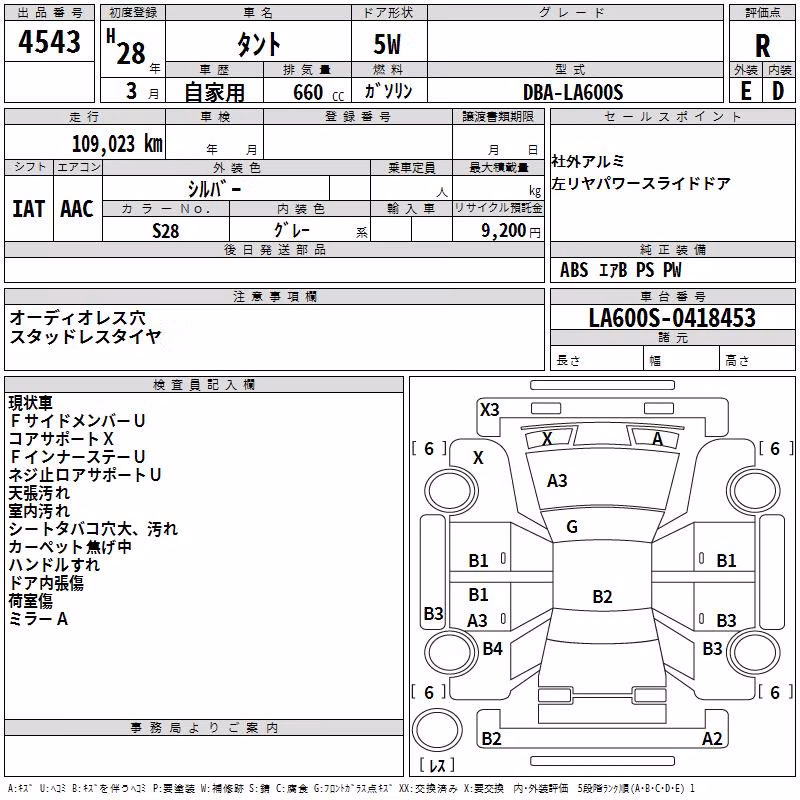Click 左リヤパワースライドドア sales point line
The width and height of the screenshot is (800, 800).
click(641, 183)
